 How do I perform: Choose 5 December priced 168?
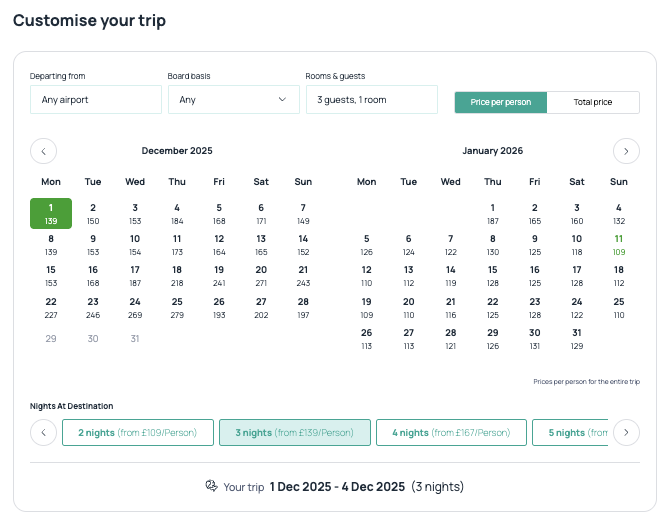[x=219, y=213]
